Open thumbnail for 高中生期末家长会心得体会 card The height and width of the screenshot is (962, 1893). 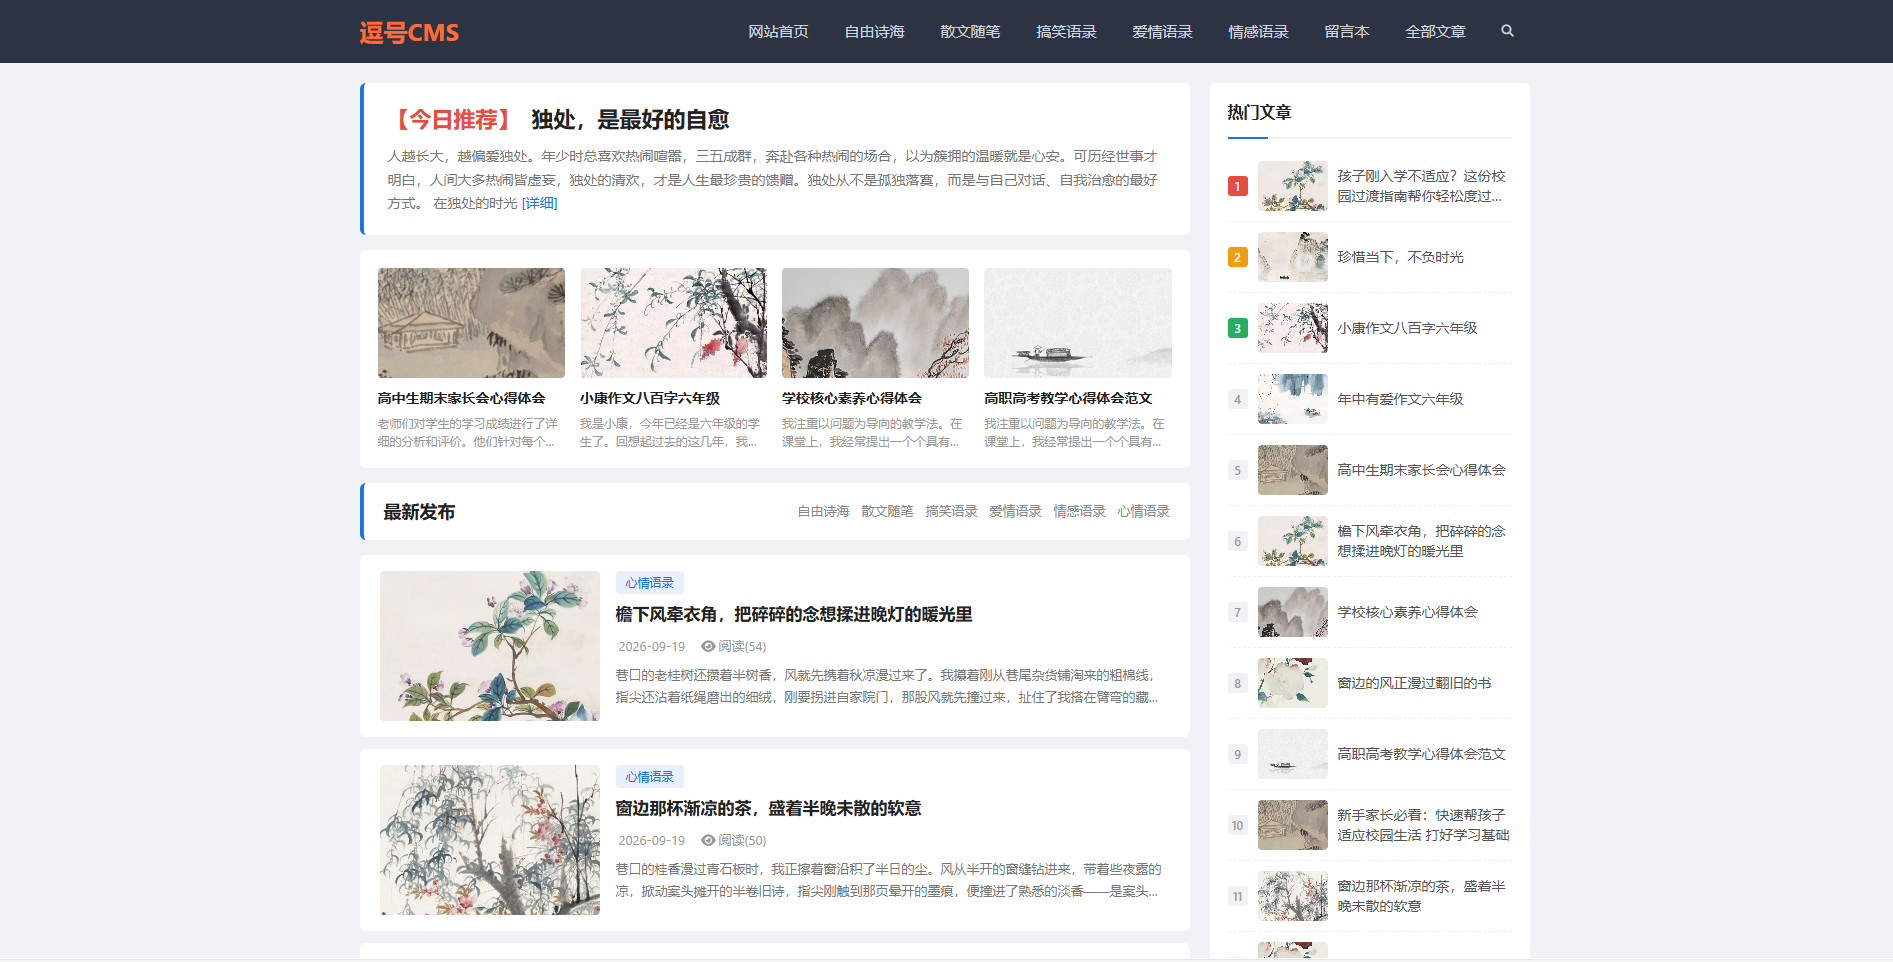[471, 323]
